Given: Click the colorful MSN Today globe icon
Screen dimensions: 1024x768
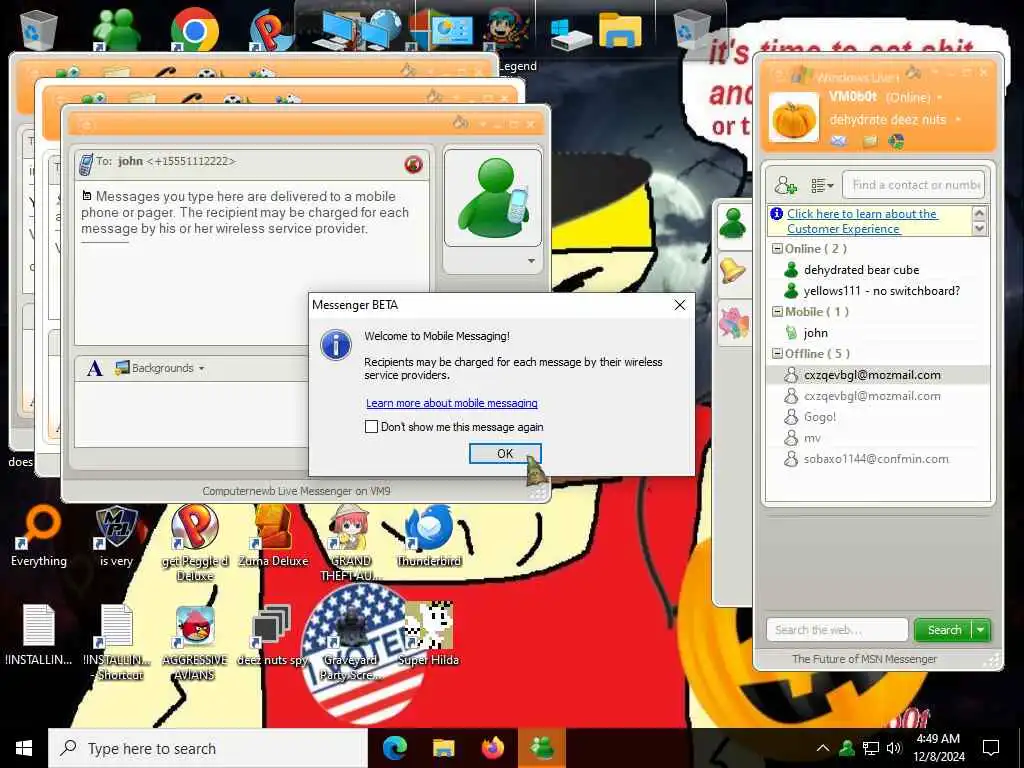Looking at the screenshot, I should coord(896,141).
